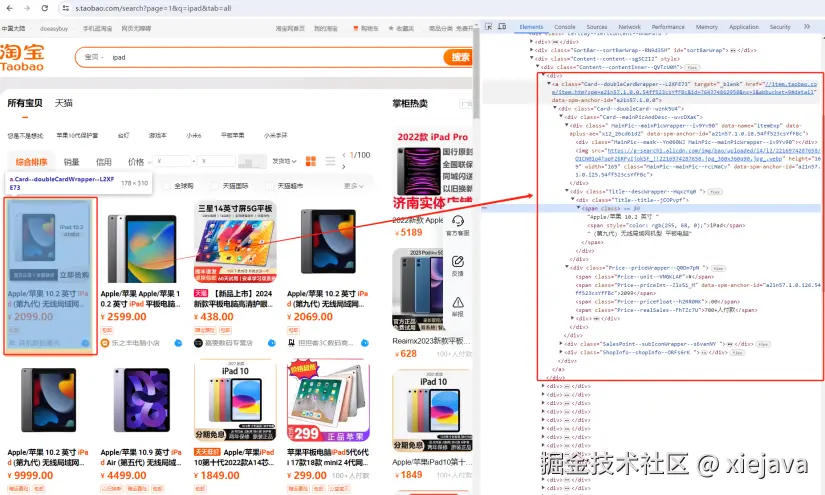
Task: Collapse the Card--doubleCardWrapper anchor node
Action: (549, 84)
